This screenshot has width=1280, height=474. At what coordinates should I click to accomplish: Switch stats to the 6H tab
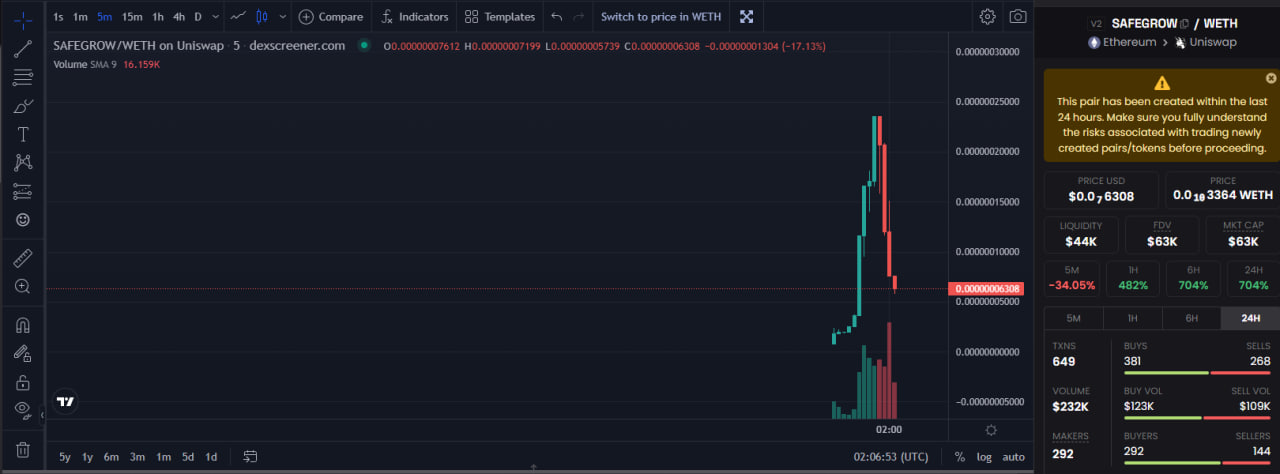[1191, 318]
